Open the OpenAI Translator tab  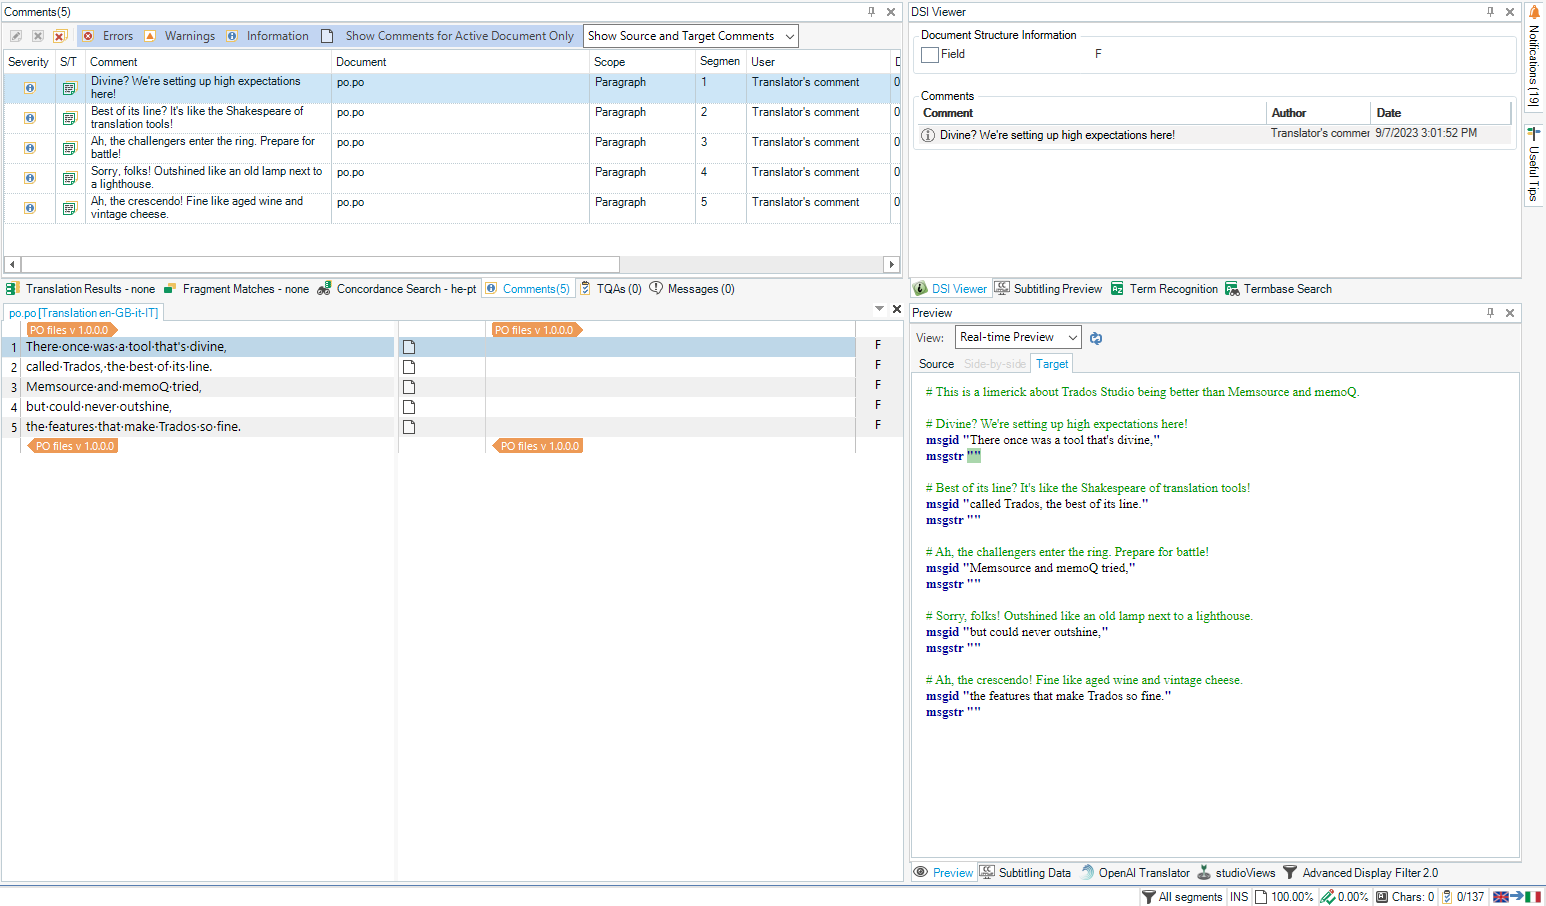[1135, 873]
